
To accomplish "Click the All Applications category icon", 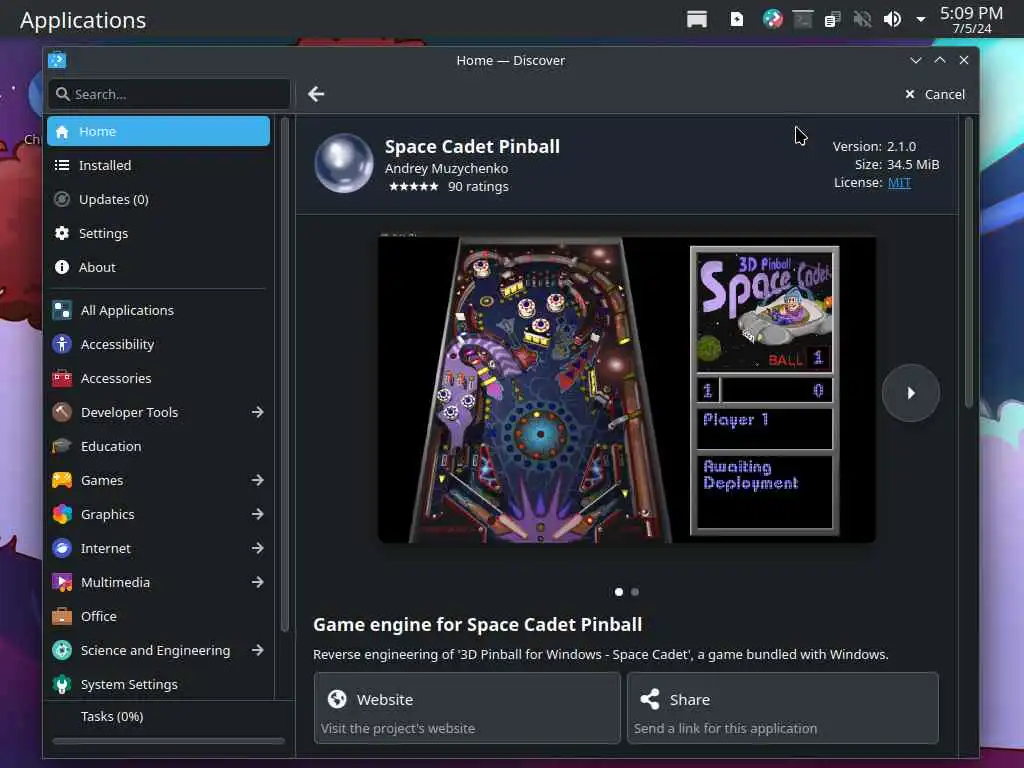I will 62,310.
